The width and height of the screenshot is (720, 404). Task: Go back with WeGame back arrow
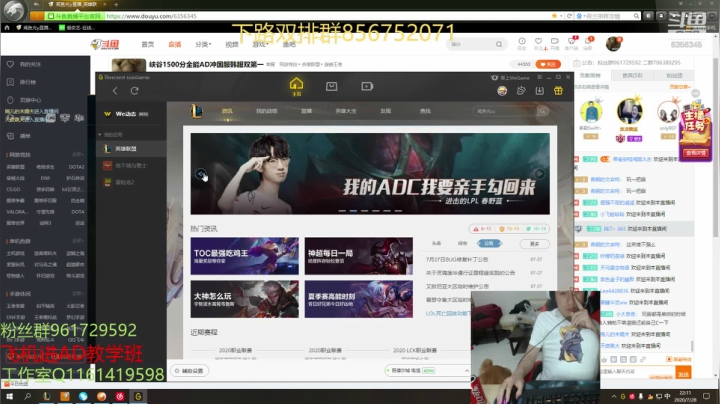pyautogui.click(x=115, y=91)
